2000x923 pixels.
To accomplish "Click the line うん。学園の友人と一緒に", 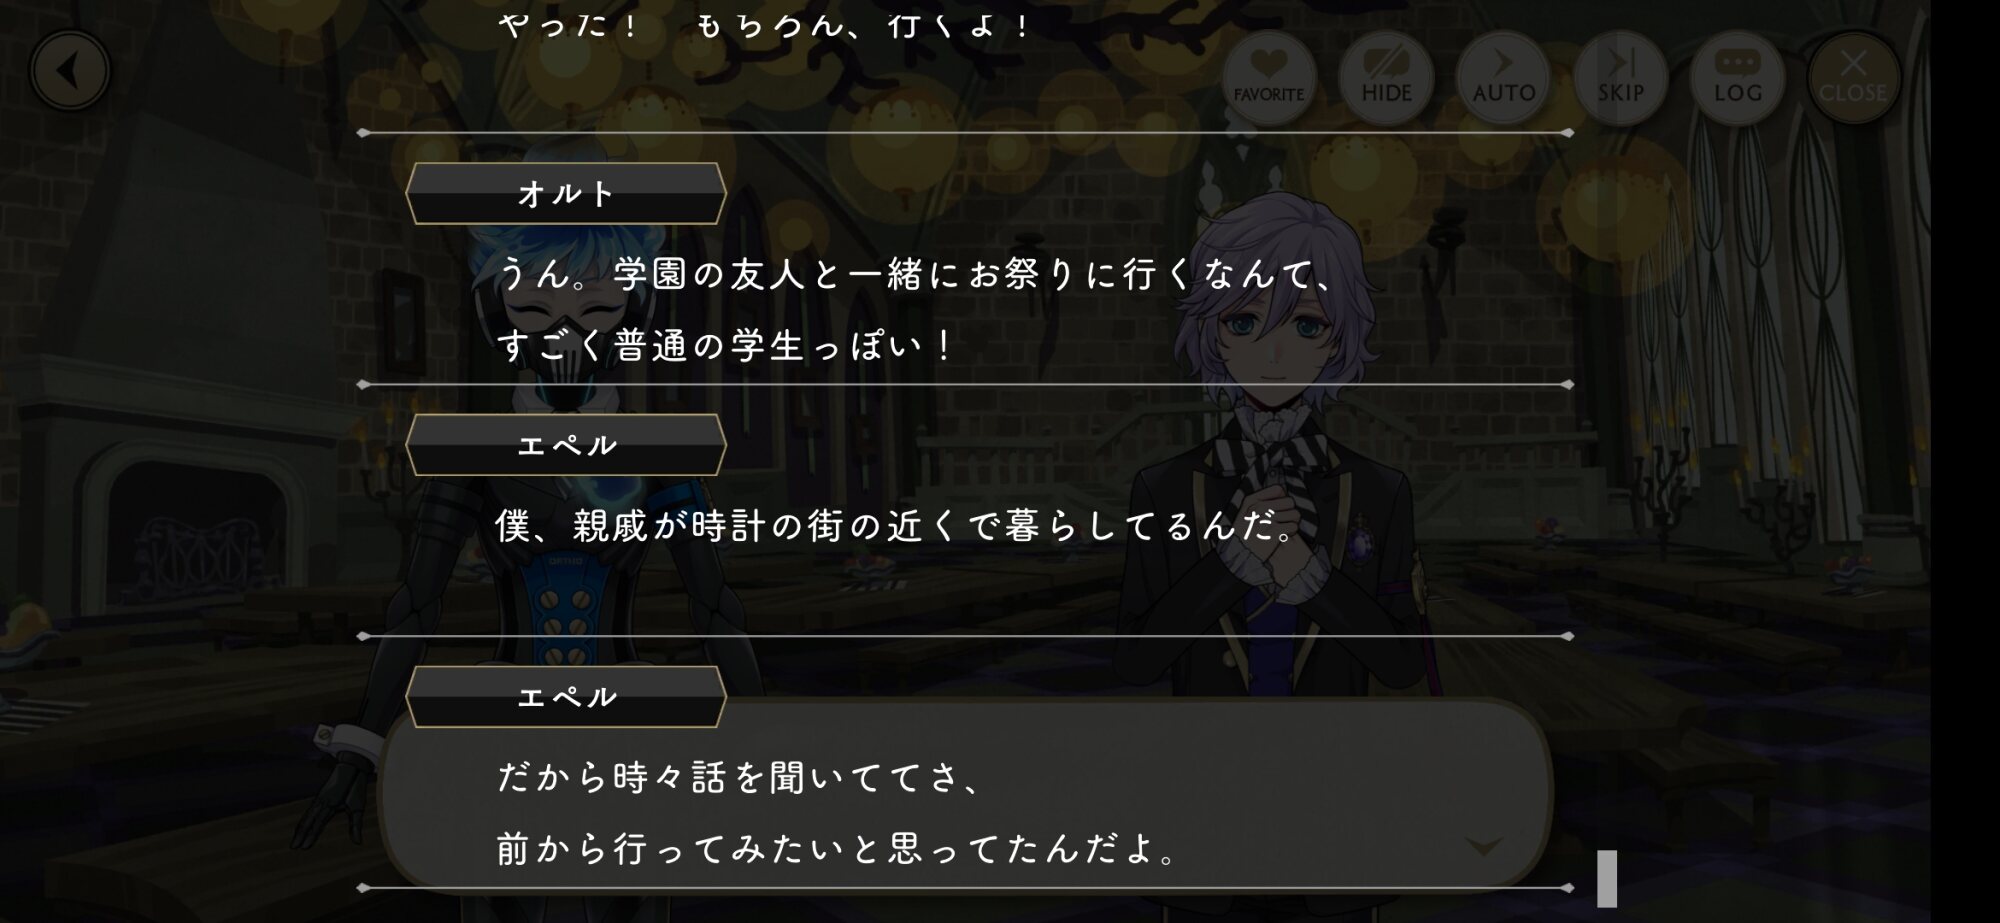I will [x=916, y=273].
